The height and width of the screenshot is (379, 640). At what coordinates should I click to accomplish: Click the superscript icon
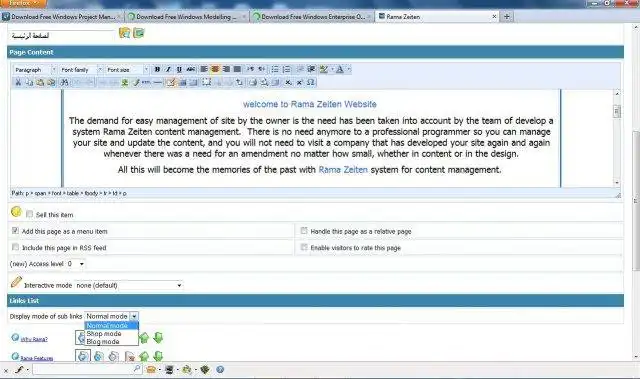tap(299, 82)
